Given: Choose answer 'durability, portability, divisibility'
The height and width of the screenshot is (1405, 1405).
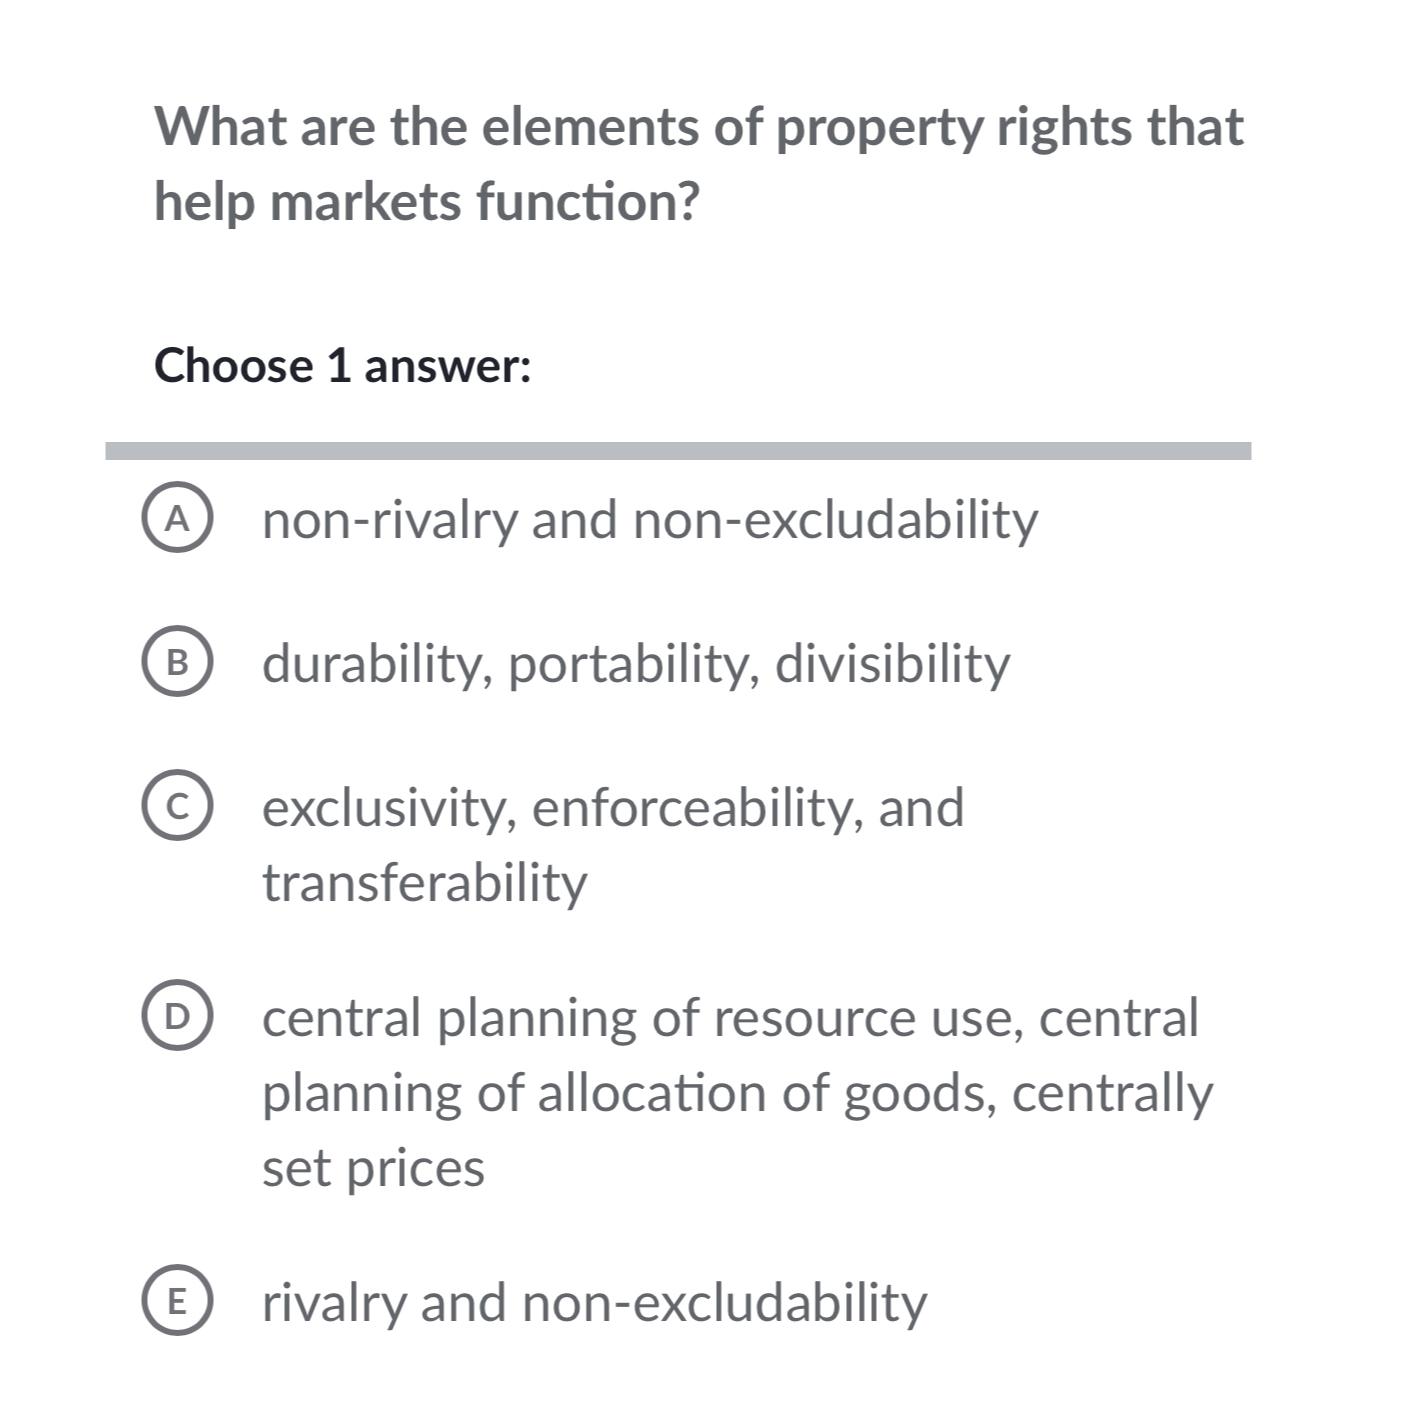Looking at the screenshot, I should coord(636,662).
